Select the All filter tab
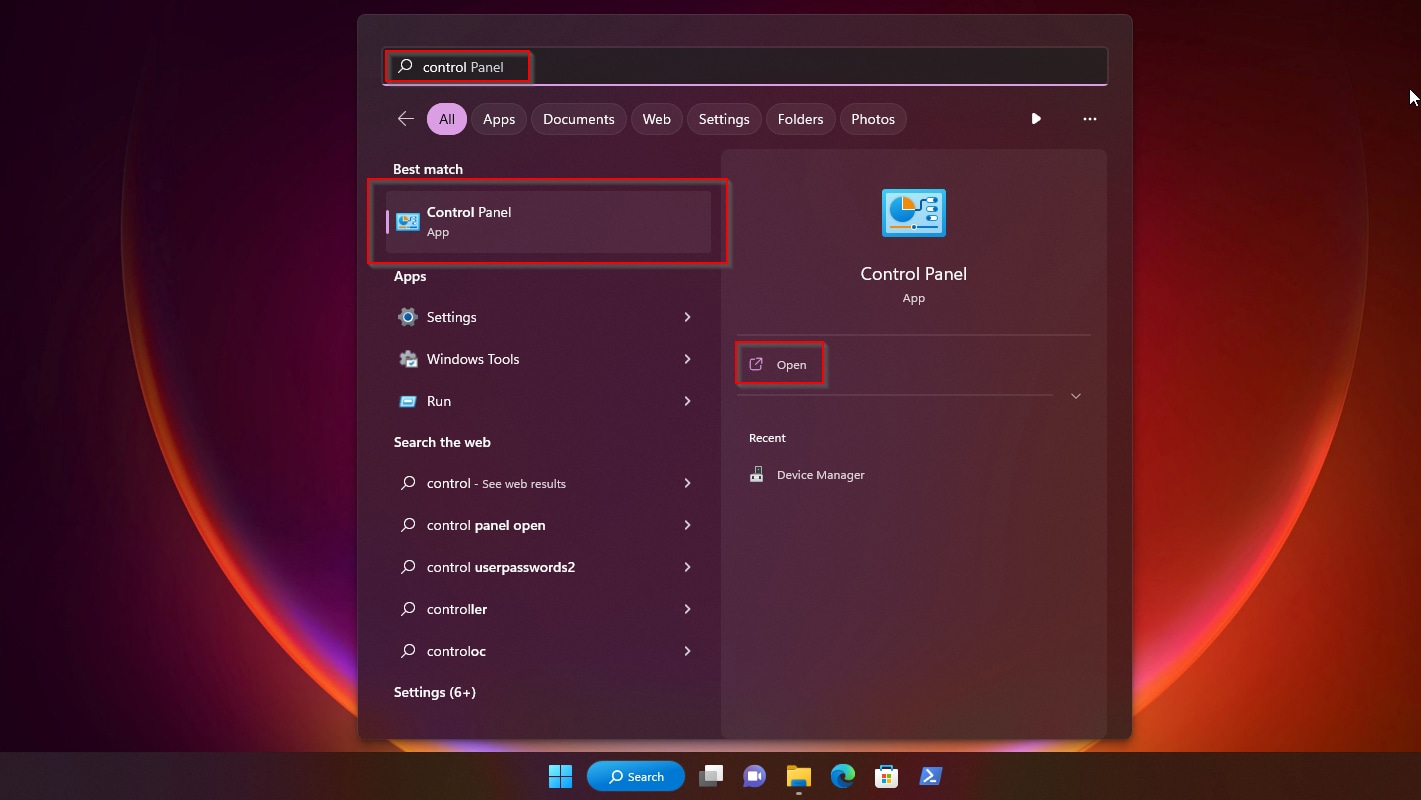 coord(446,119)
